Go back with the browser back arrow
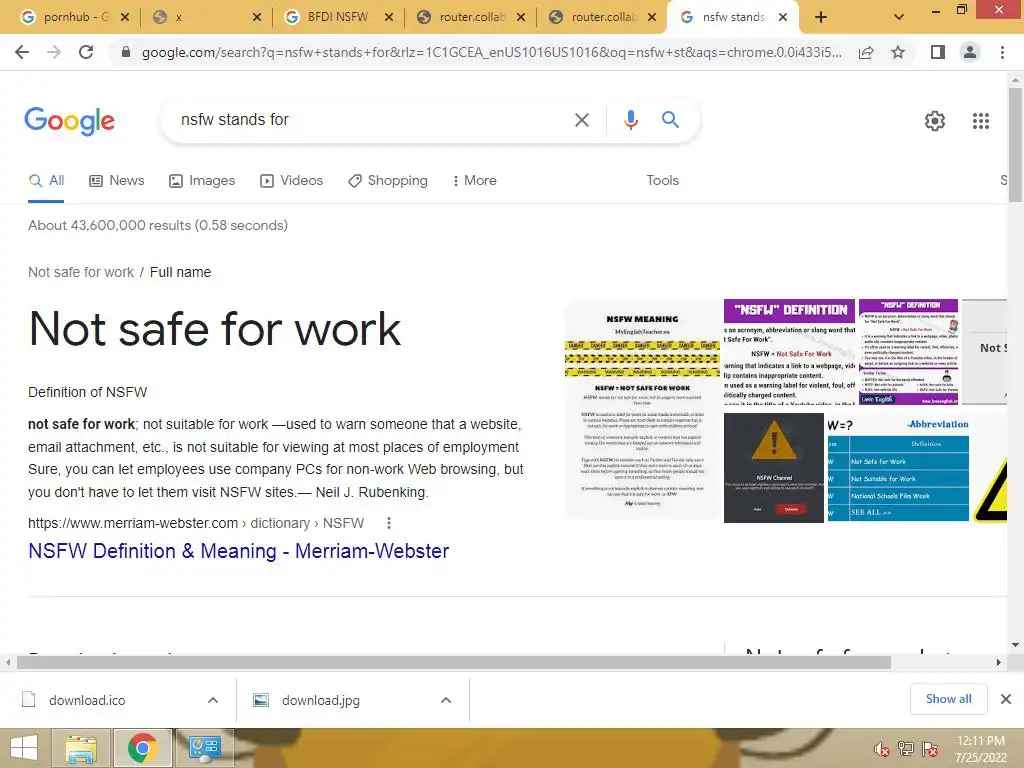1024x768 pixels. tap(22, 52)
